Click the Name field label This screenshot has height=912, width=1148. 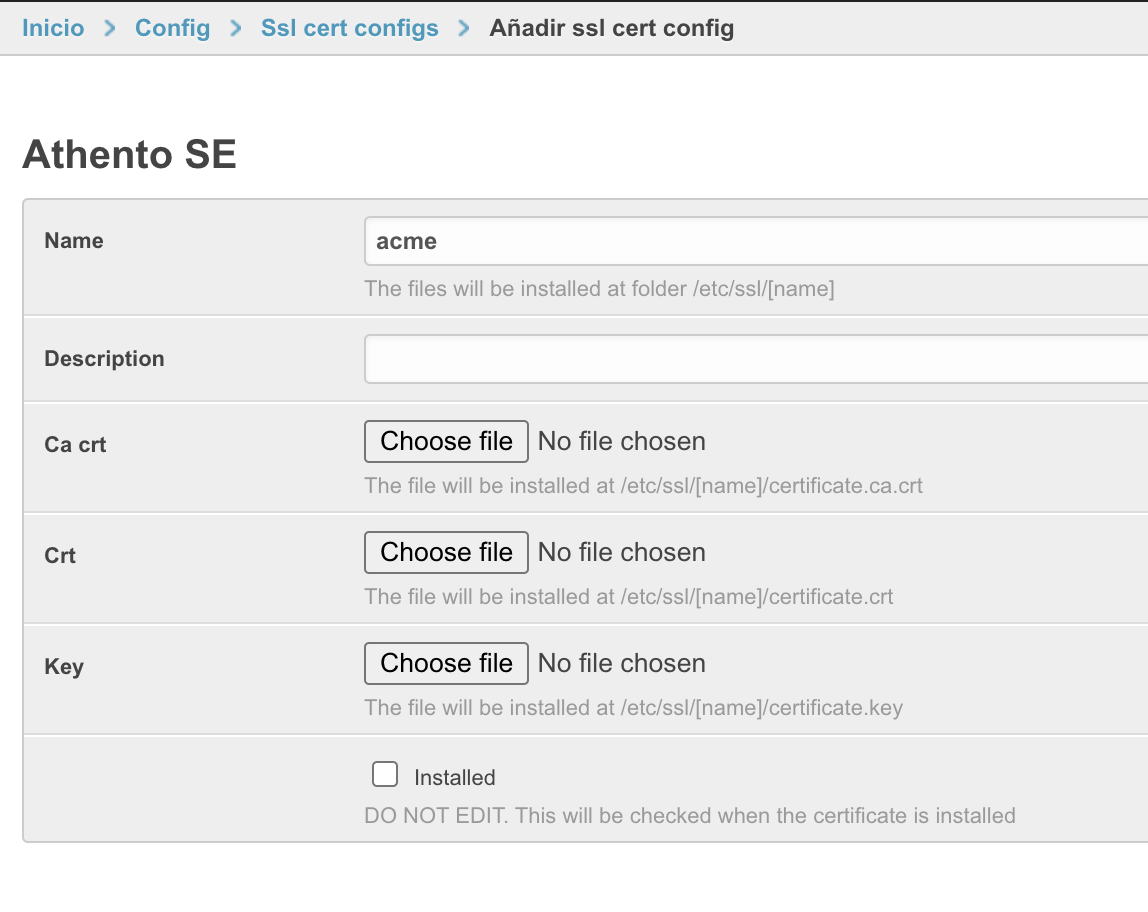click(x=74, y=241)
